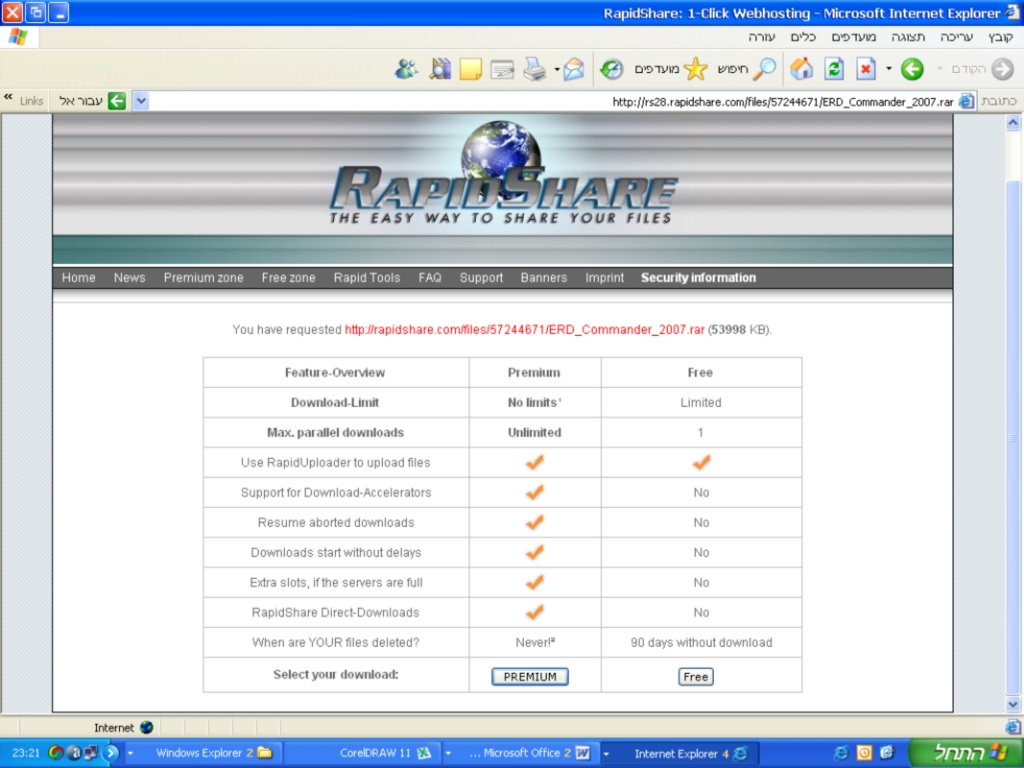Image resolution: width=1024 pixels, height=768 pixels.
Task: Click '90 days without download' cell
Action: (x=701, y=643)
